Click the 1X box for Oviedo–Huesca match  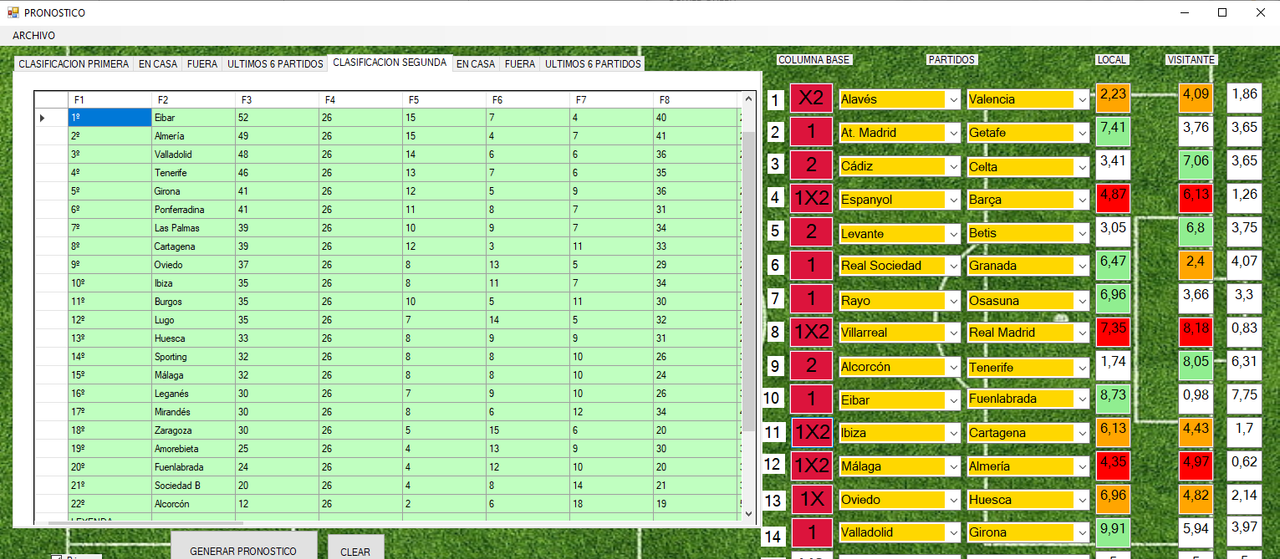pyautogui.click(x=811, y=498)
